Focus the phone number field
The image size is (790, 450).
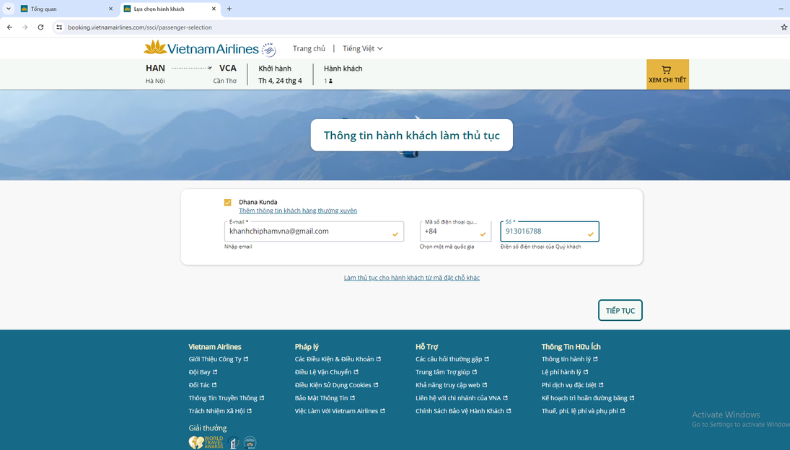click(x=543, y=232)
